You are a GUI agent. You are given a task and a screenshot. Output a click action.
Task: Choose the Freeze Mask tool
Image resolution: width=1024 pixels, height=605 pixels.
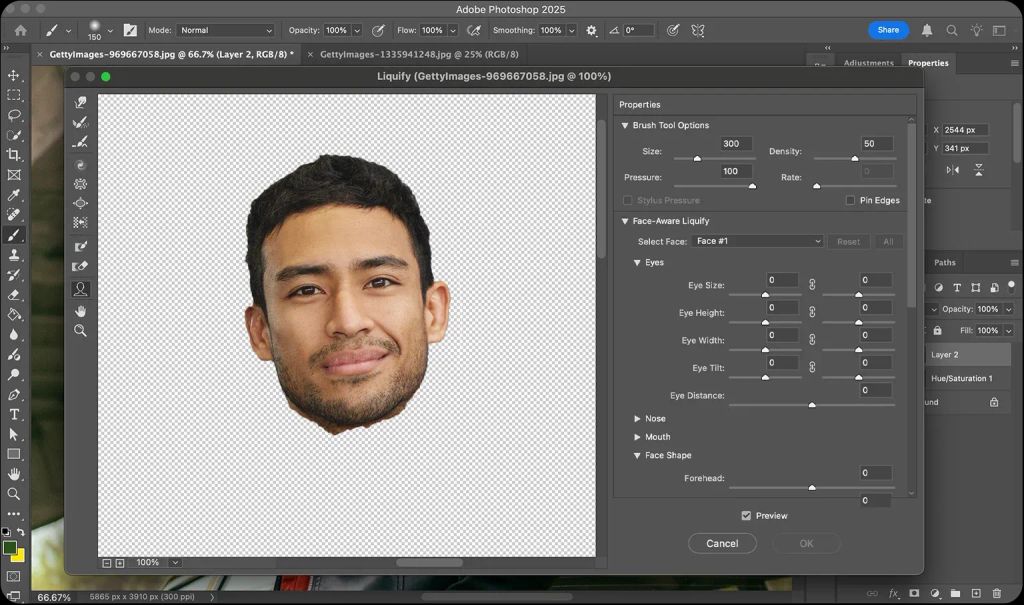[x=80, y=247]
